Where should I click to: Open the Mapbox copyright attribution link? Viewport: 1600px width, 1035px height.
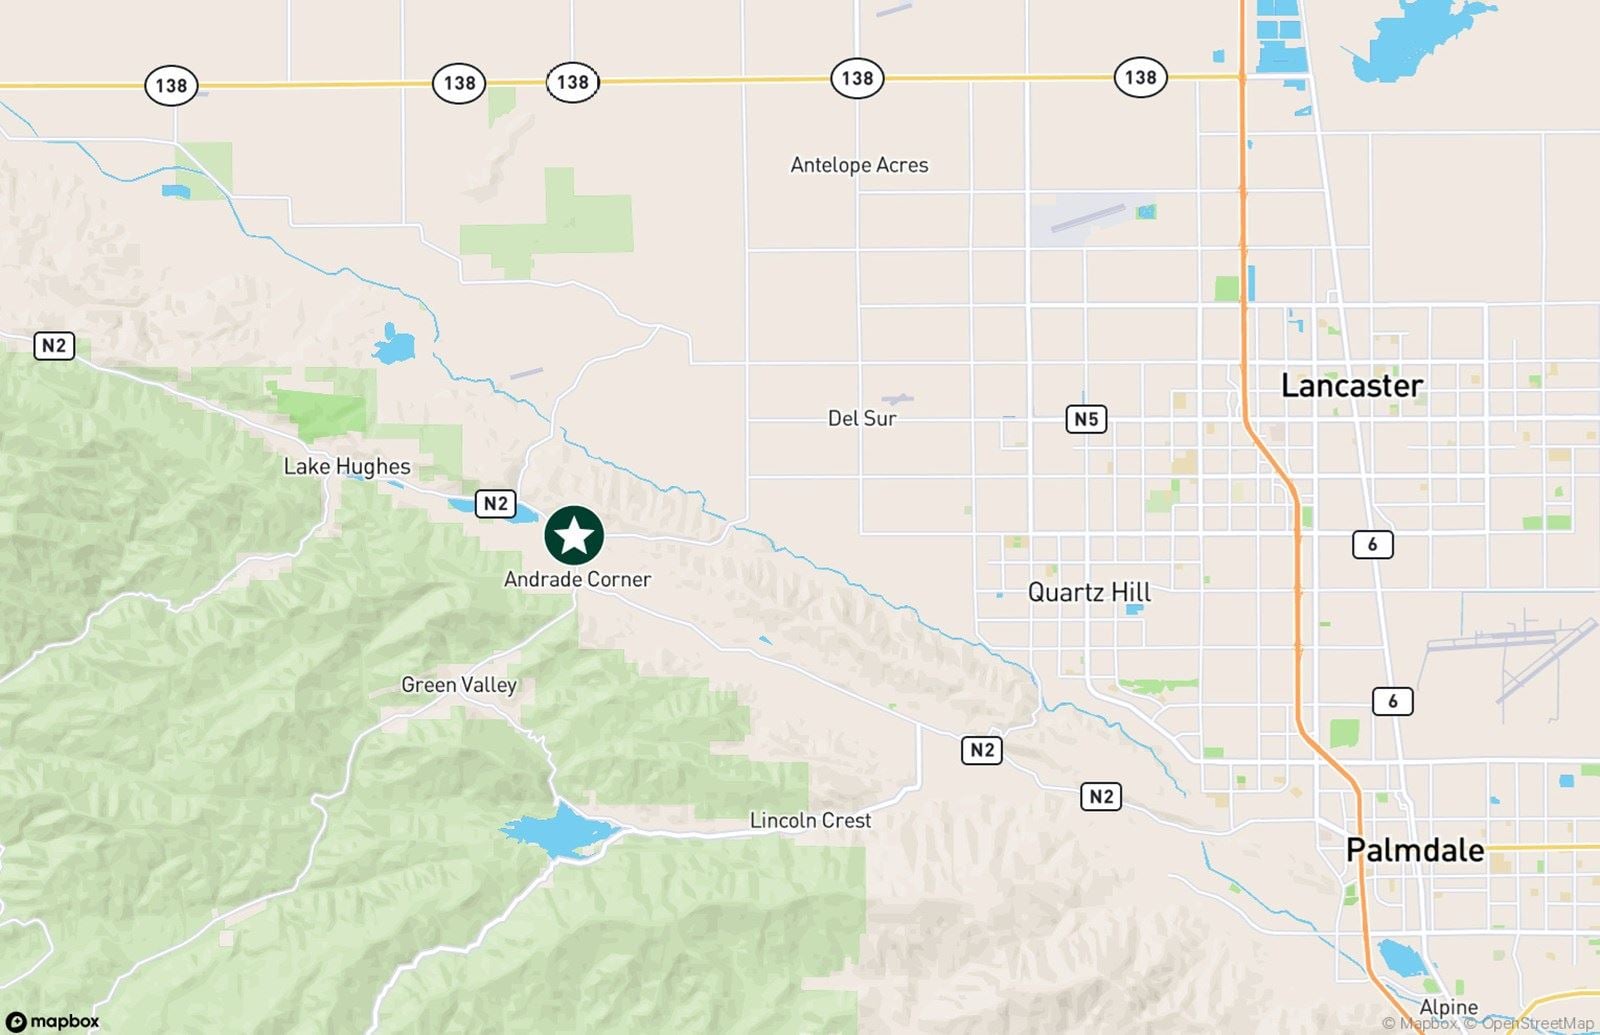[x=1420, y=1023]
